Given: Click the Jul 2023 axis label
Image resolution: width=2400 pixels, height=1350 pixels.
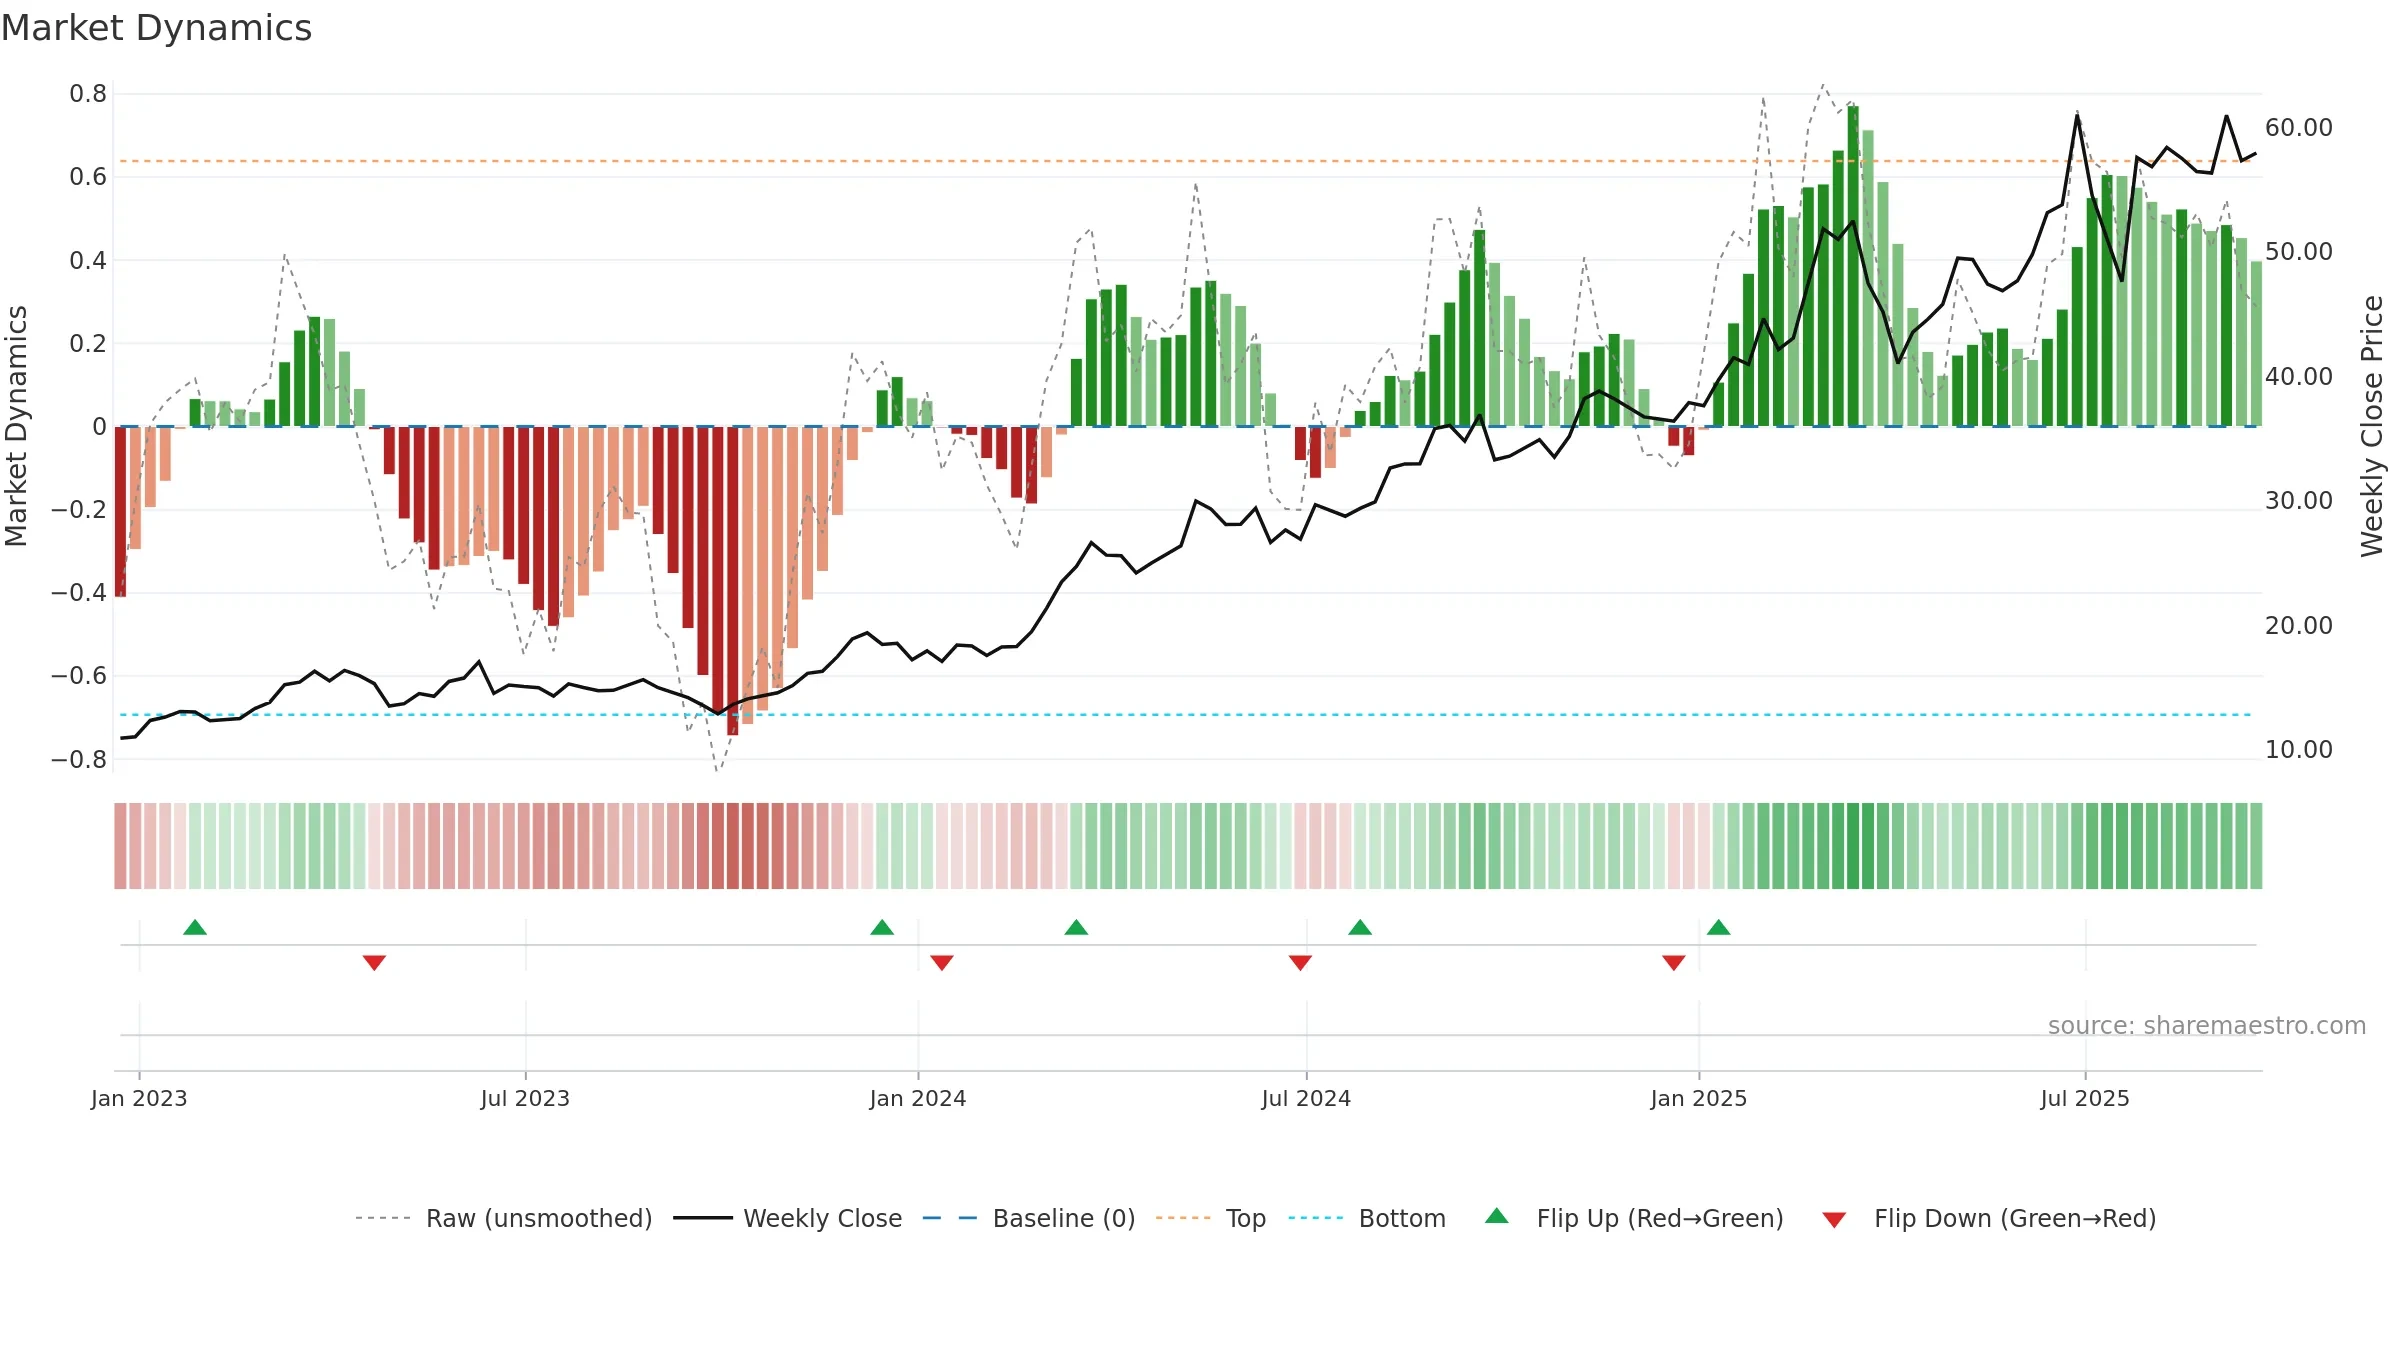Looking at the screenshot, I should pos(525,1098).
